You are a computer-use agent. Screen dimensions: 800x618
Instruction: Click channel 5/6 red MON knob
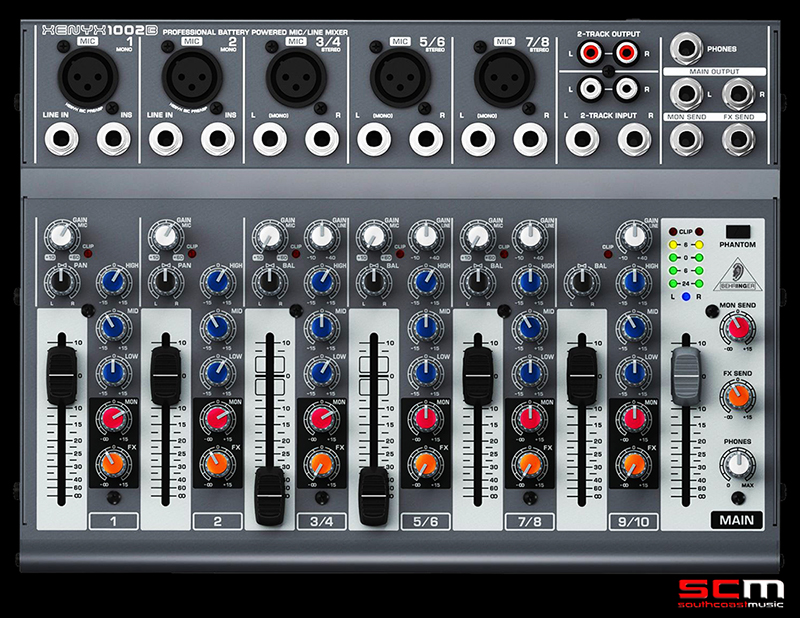pos(426,418)
